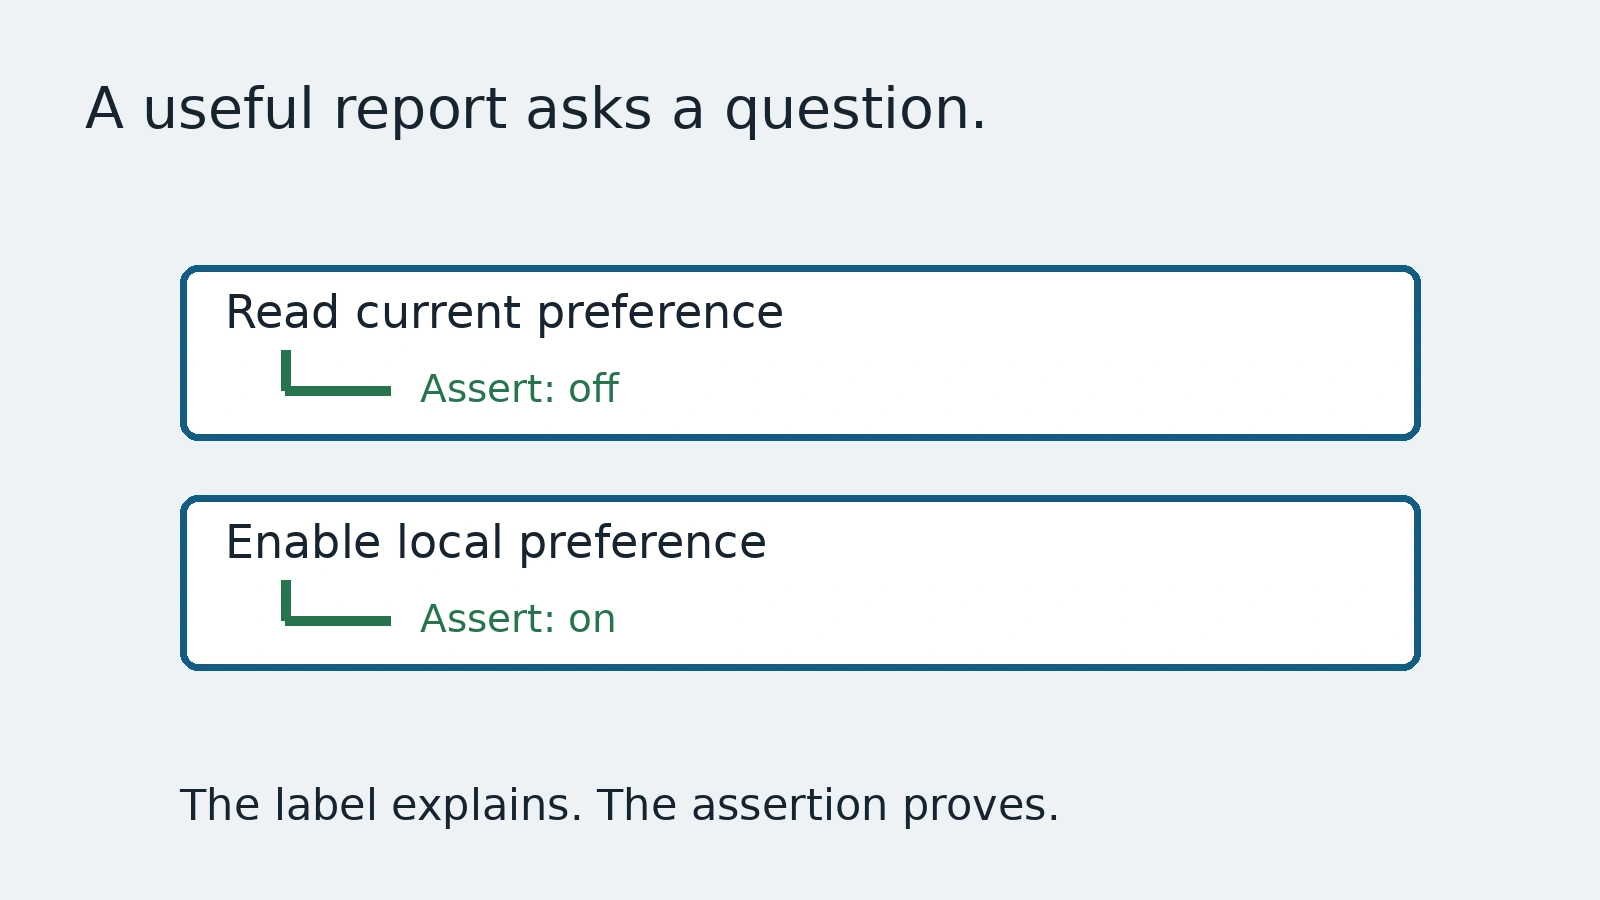
Task: Click the word "off" in the first assertion
Action: 594,388
